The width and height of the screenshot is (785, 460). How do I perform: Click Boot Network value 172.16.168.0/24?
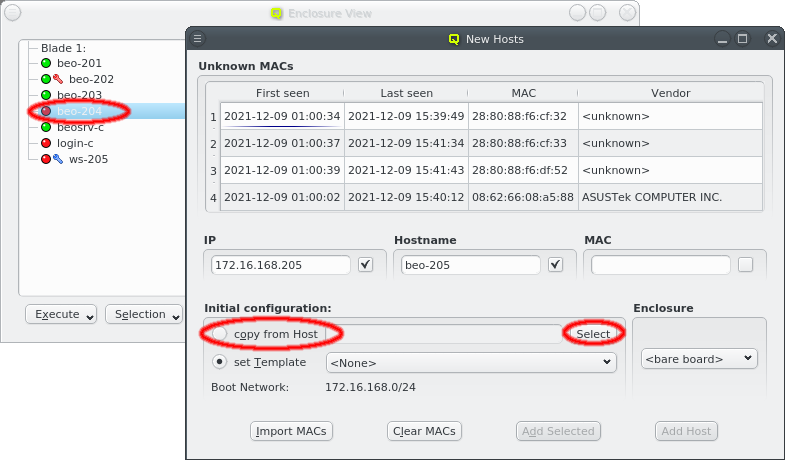[x=370, y=387]
